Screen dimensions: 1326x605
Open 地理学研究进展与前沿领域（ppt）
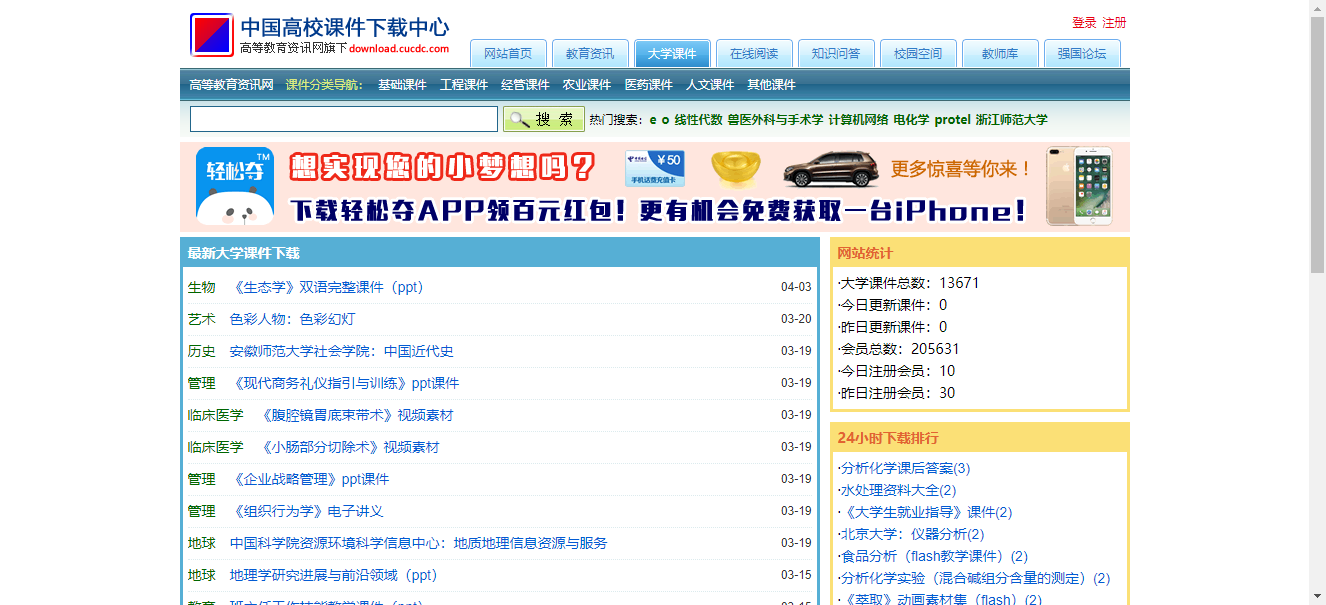334,575
